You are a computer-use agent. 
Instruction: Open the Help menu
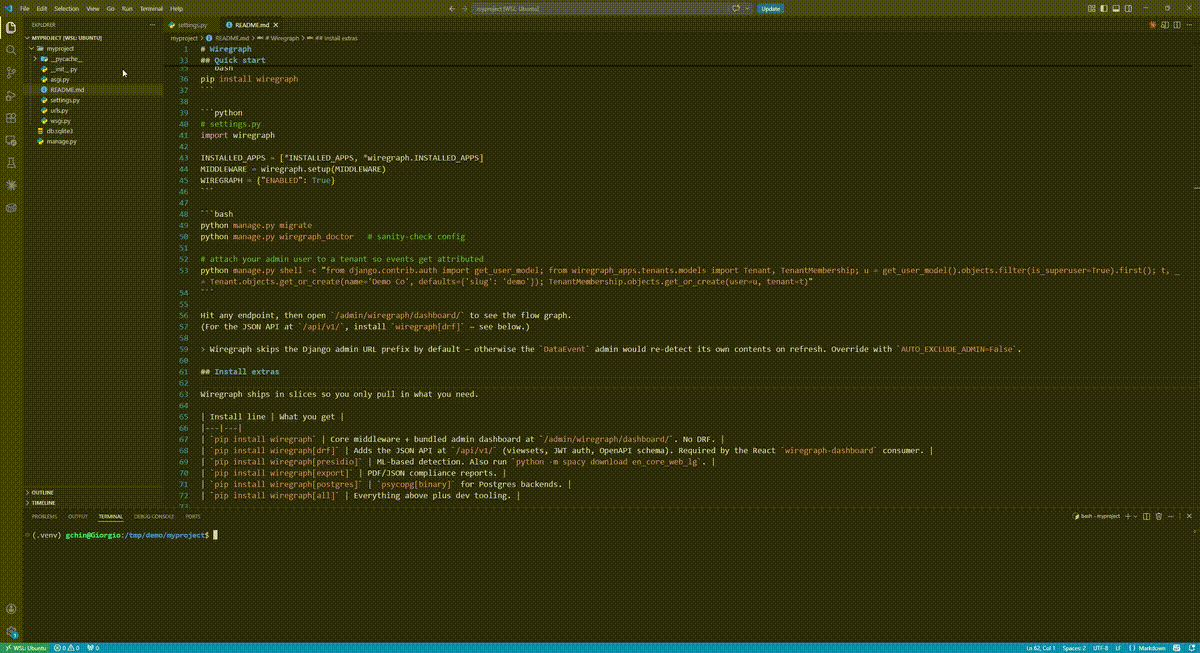click(176, 8)
